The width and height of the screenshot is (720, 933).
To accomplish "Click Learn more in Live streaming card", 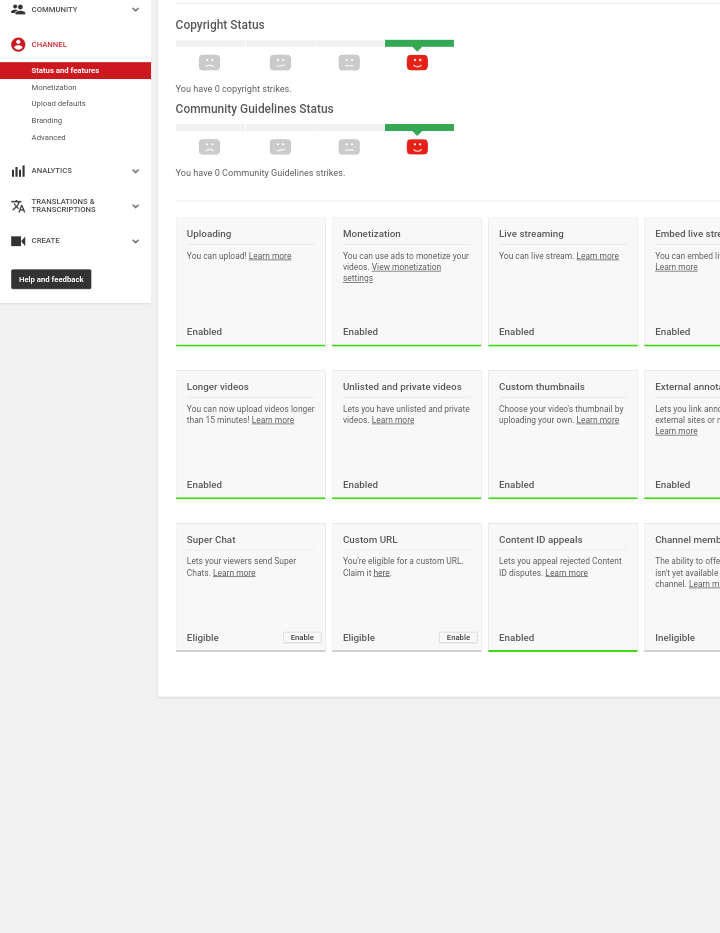I will coord(597,256).
